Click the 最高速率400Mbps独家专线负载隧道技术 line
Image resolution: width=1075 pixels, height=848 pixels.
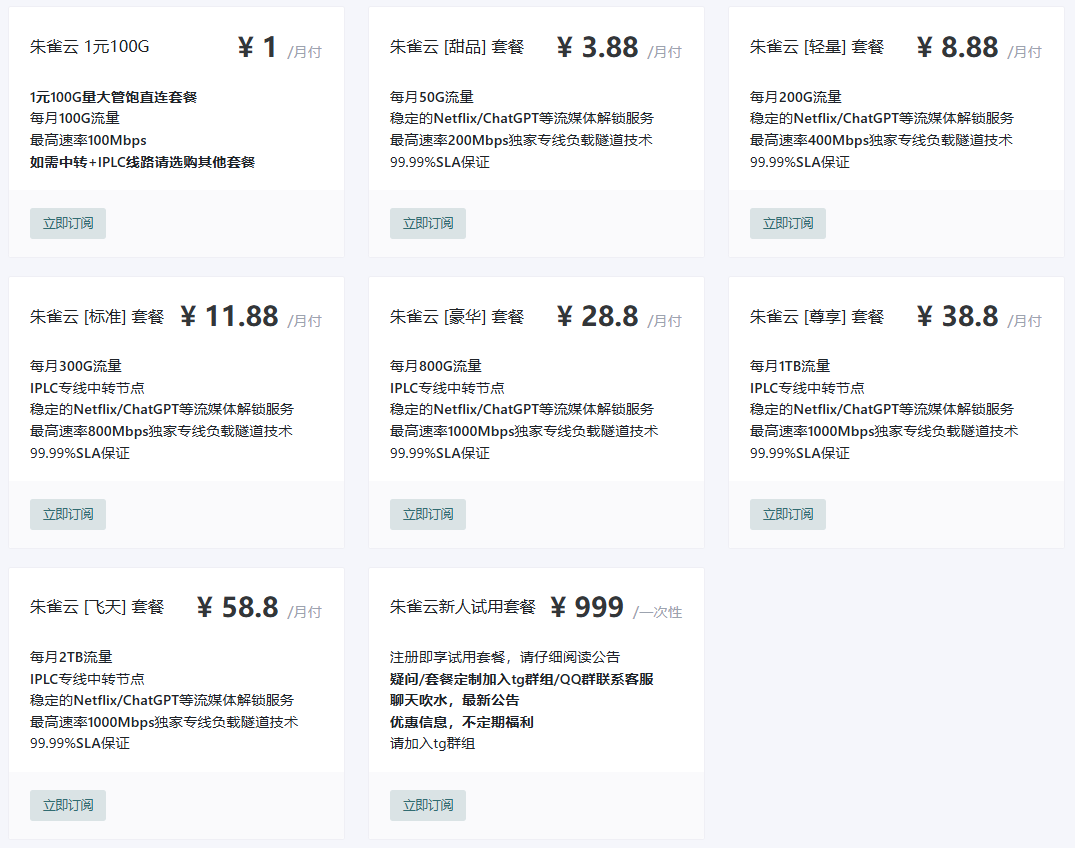pyautogui.click(x=882, y=140)
